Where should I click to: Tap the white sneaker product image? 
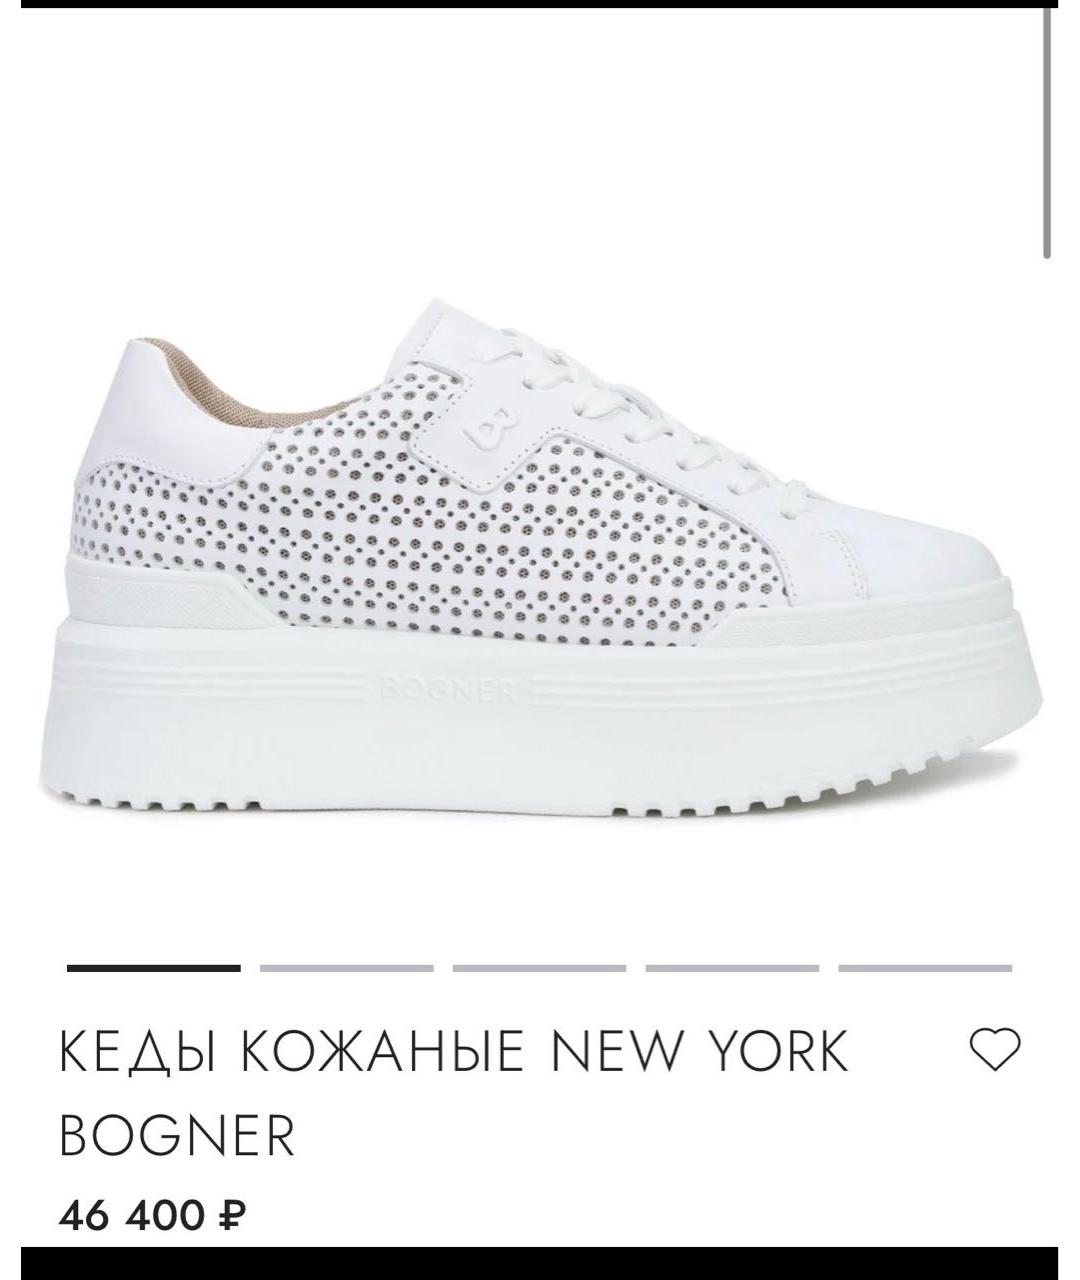pos(540,556)
